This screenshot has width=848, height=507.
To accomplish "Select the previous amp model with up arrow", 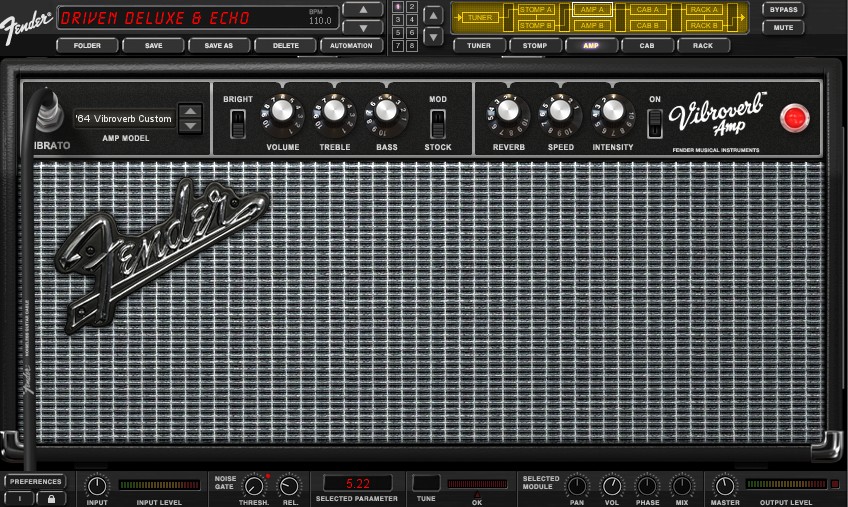I will 190,111.
